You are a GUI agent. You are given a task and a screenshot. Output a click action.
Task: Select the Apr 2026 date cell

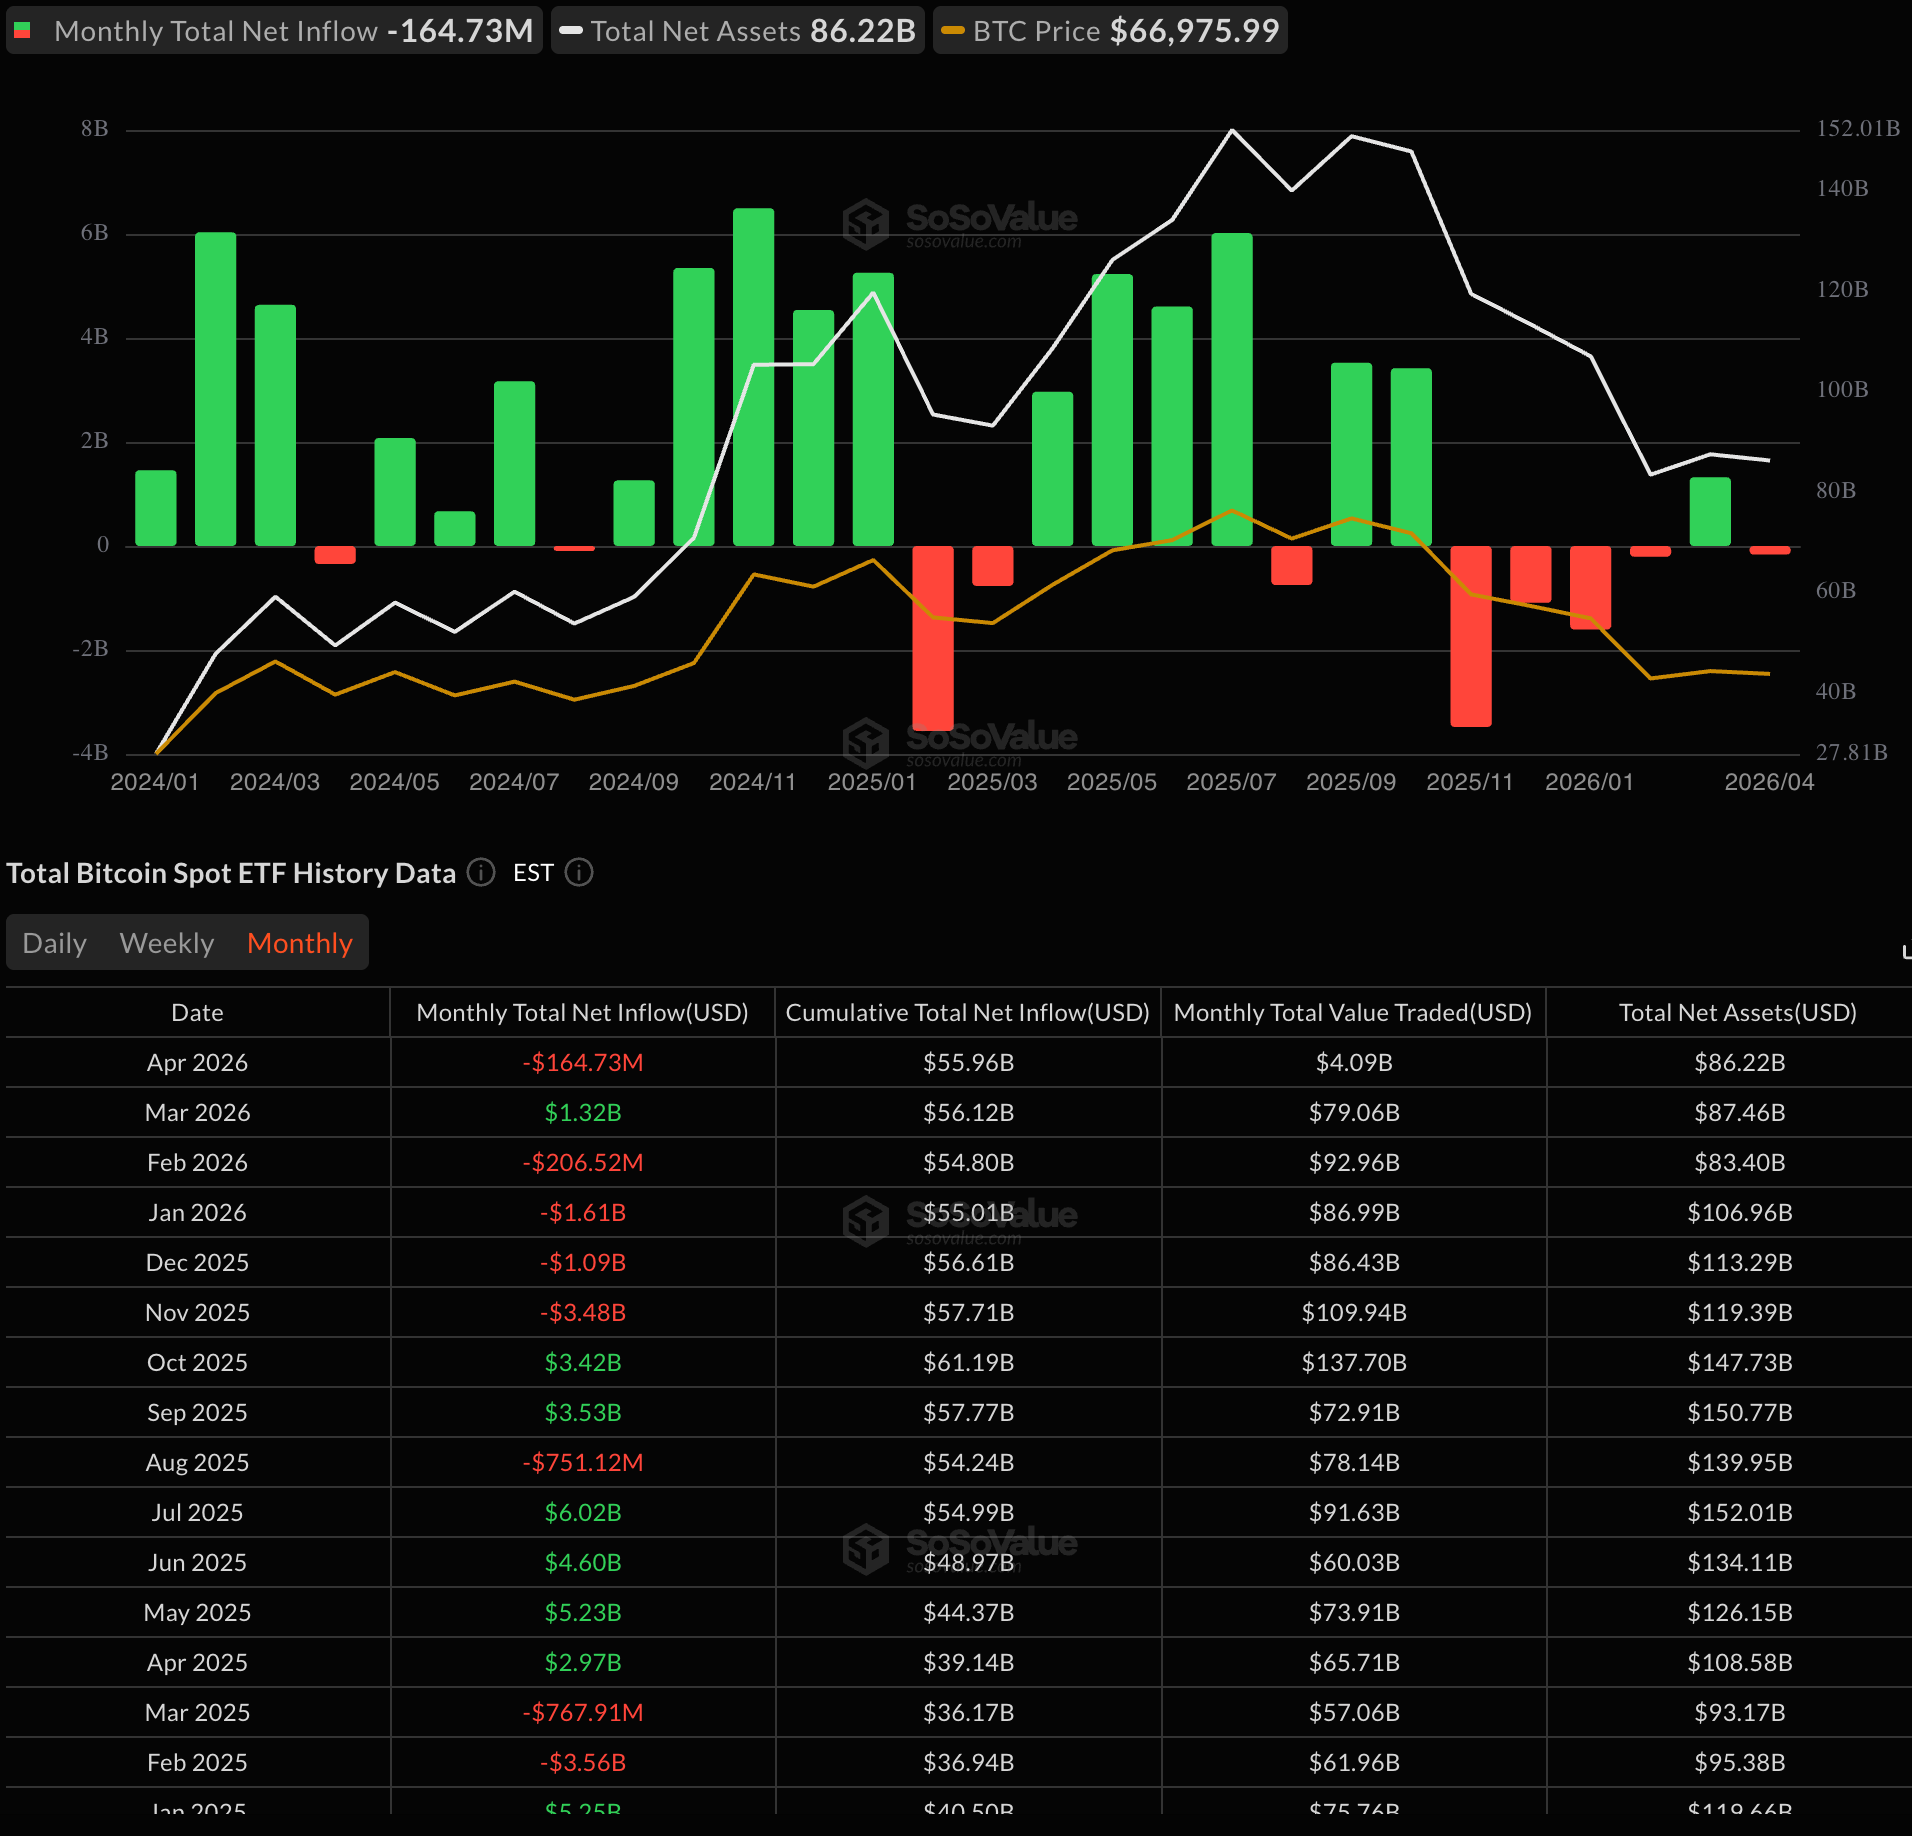tap(197, 1062)
